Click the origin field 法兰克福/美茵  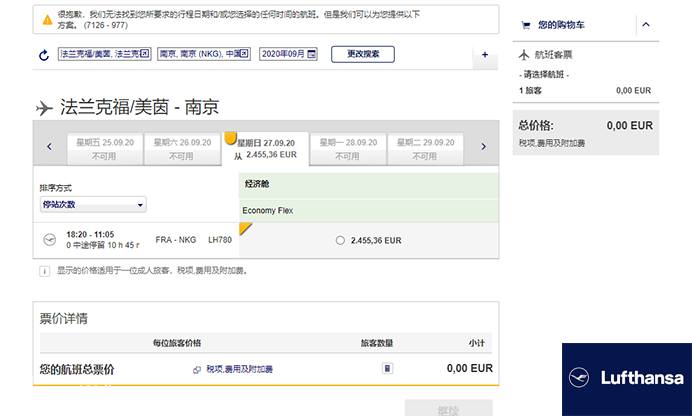tap(105, 54)
